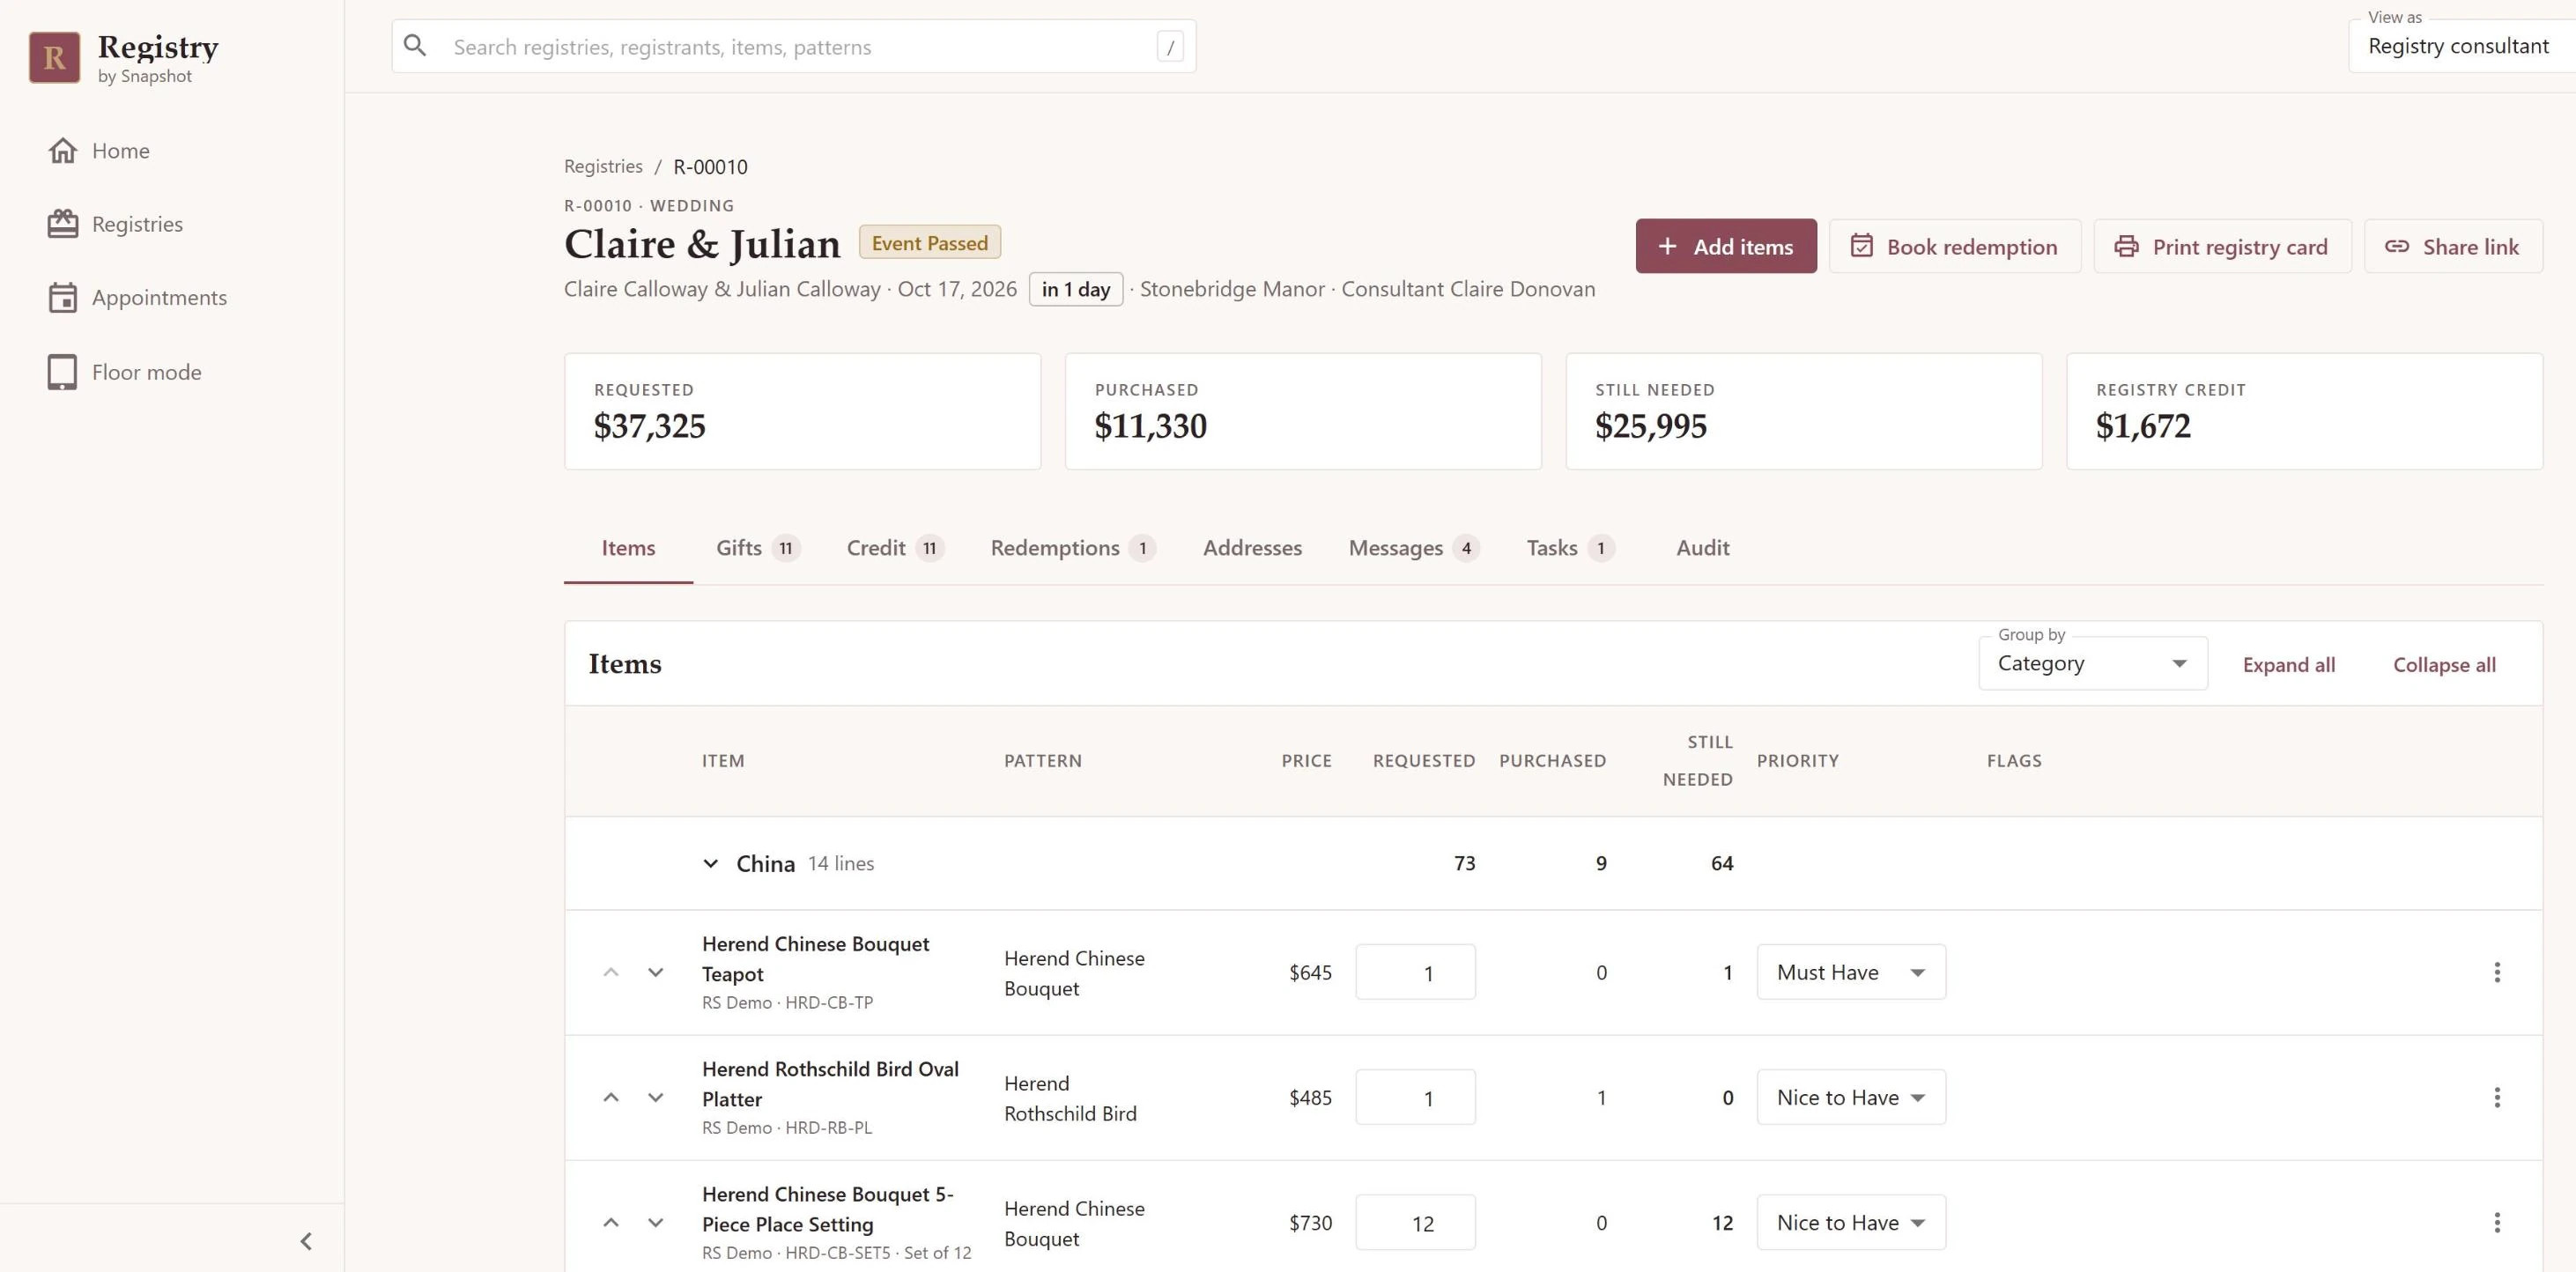Focus the registries search field

(794, 46)
